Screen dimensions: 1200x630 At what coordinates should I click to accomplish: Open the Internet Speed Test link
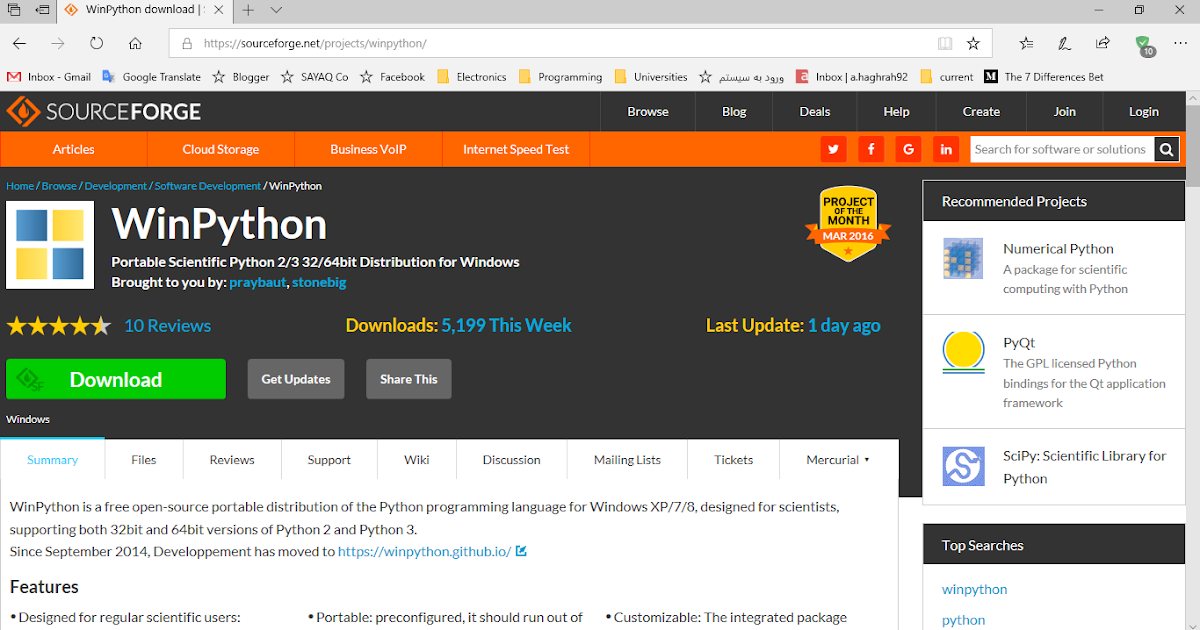pos(516,149)
